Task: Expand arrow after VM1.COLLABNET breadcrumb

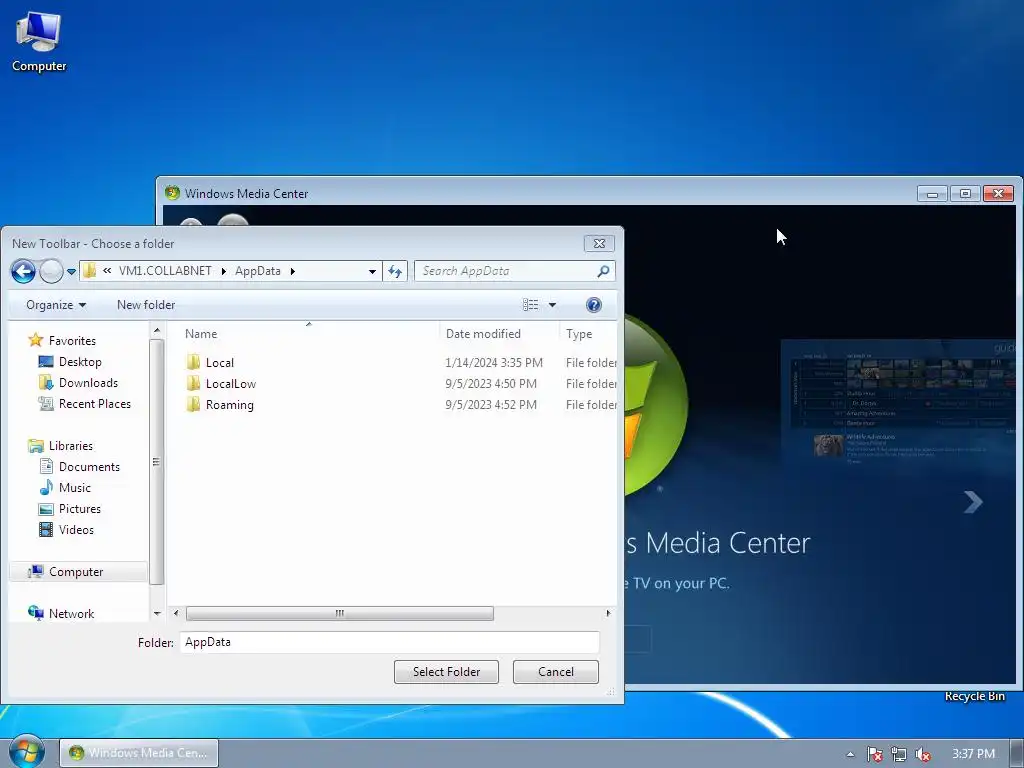Action: (x=223, y=271)
